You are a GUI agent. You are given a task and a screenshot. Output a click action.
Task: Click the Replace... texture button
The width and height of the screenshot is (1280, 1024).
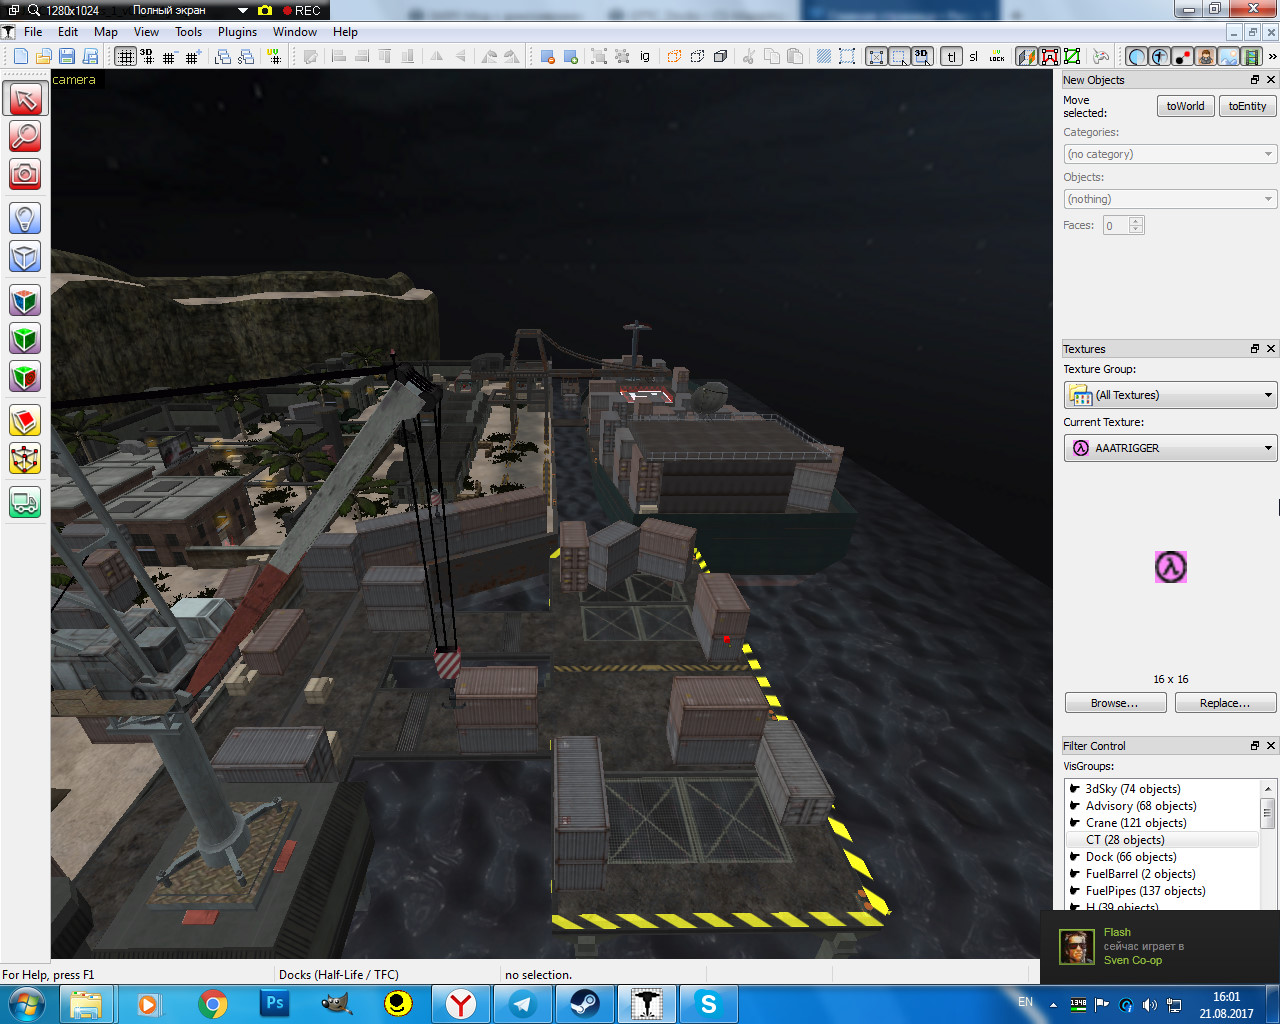(1225, 703)
